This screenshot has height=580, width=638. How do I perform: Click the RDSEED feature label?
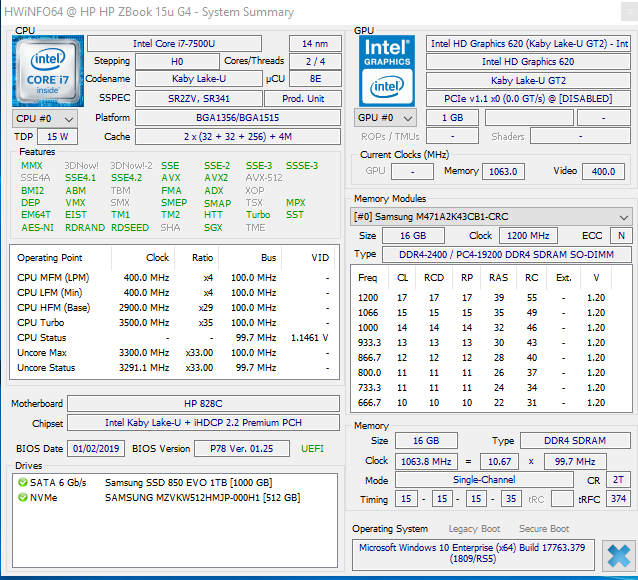click(x=130, y=228)
